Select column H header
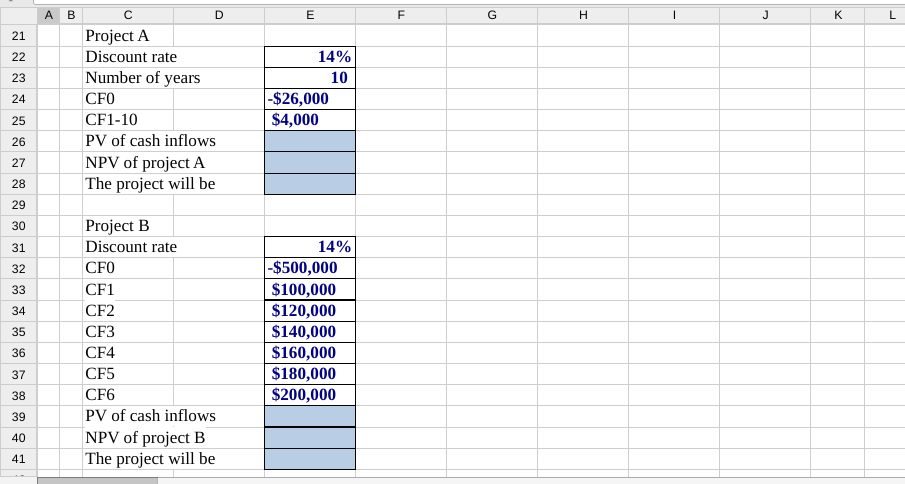905x484 pixels. (x=583, y=16)
